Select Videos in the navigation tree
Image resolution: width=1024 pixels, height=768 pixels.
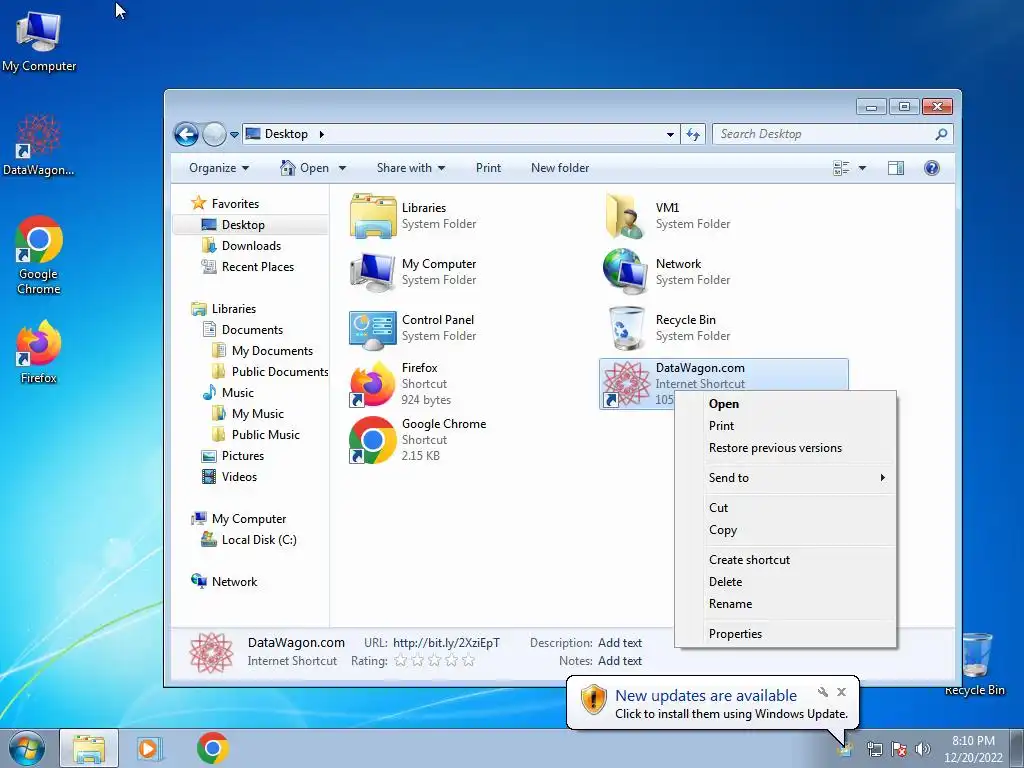point(230,477)
